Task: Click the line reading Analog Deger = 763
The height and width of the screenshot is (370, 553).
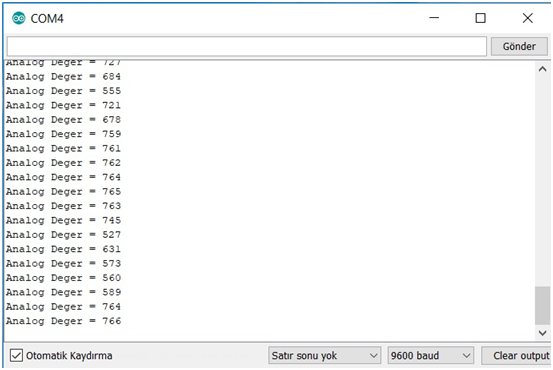Action: [63, 206]
